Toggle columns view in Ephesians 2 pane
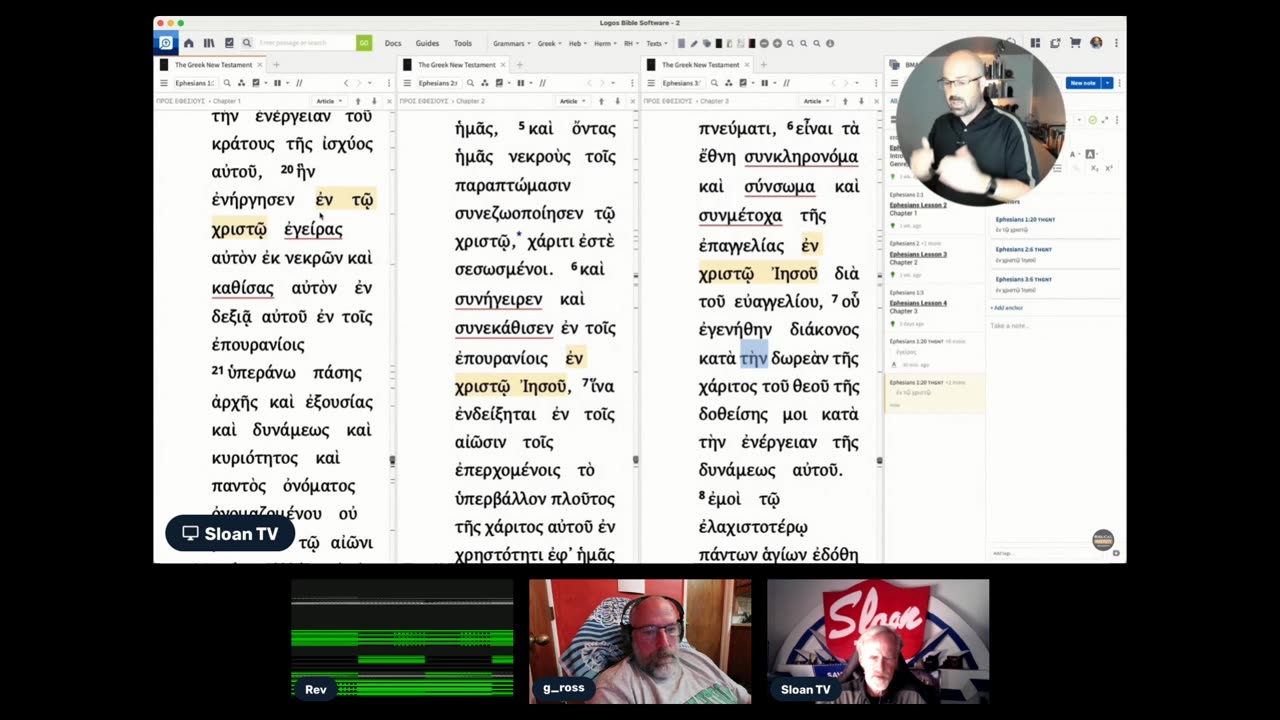The width and height of the screenshot is (1280, 720). coord(521,83)
